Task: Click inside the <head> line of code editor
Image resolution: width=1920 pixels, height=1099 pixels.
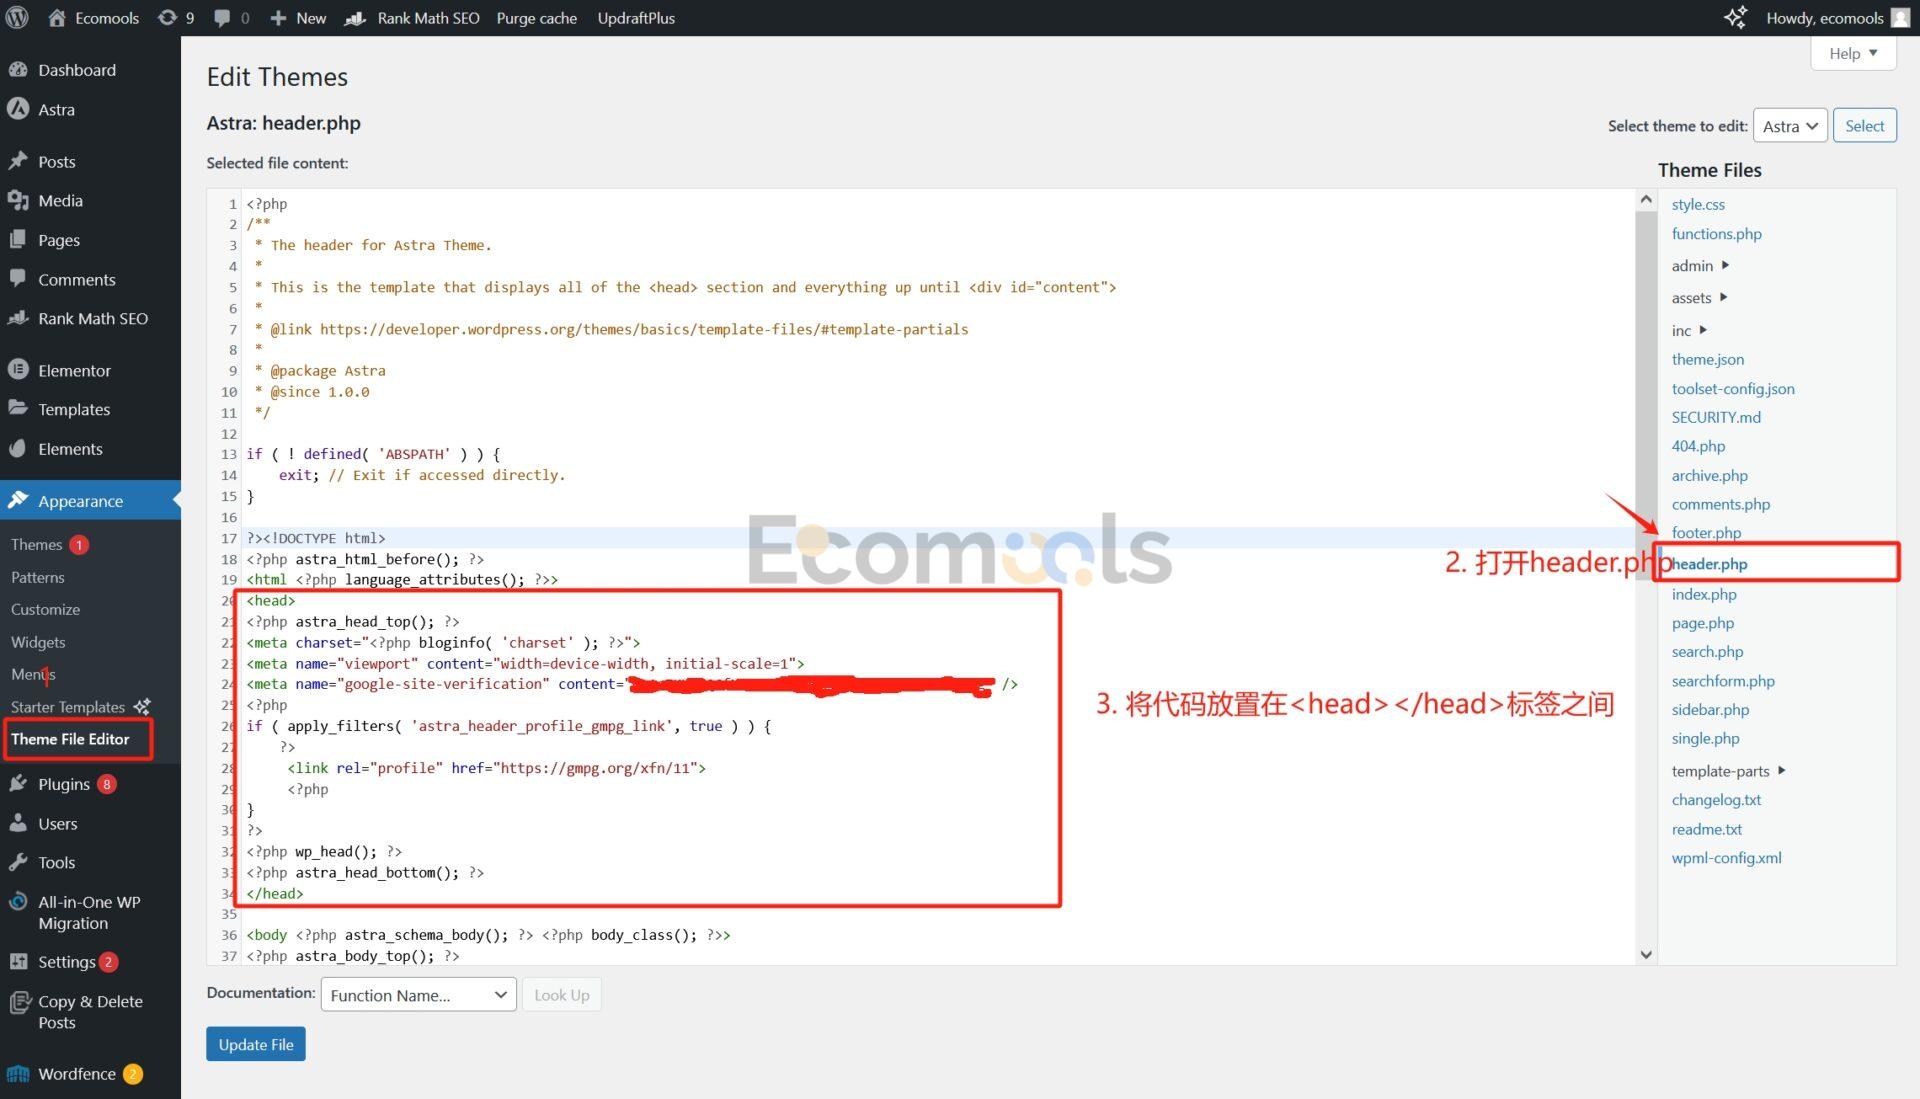Action: (x=271, y=600)
